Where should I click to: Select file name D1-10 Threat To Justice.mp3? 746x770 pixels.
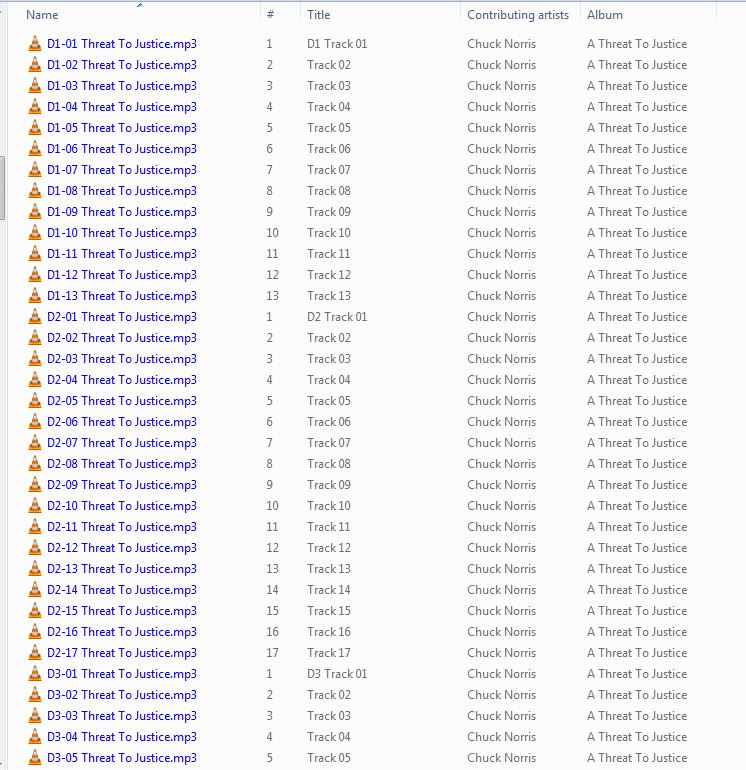click(122, 233)
